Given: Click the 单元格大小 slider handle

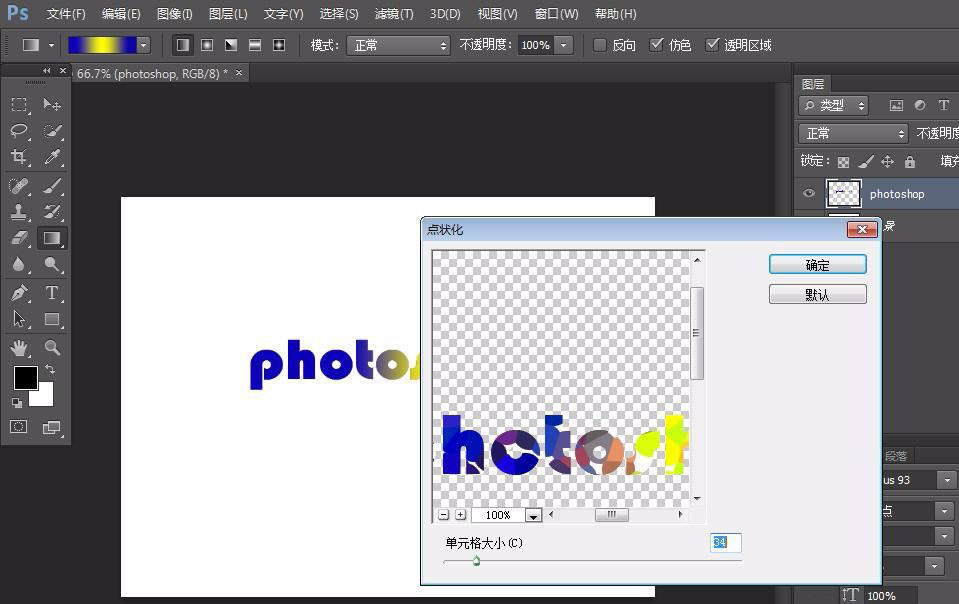Looking at the screenshot, I should (476, 561).
